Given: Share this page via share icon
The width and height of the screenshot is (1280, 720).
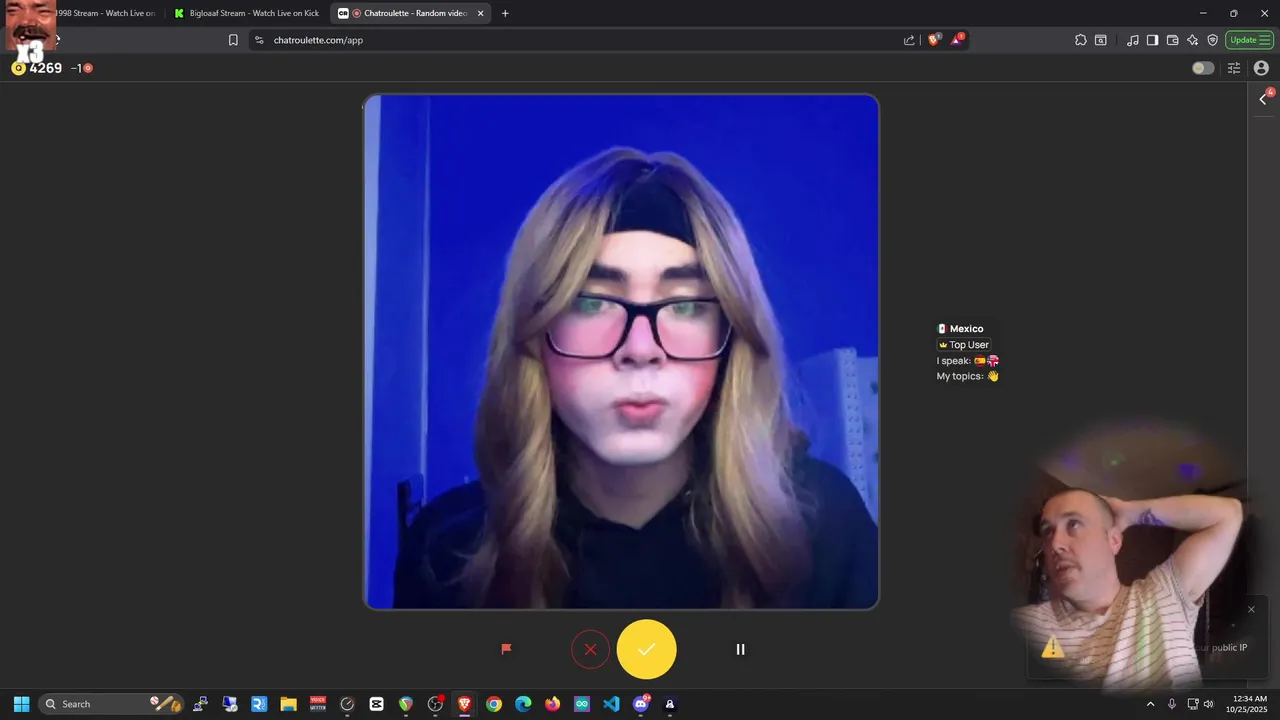Looking at the screenshot, I should click(909, 40).
